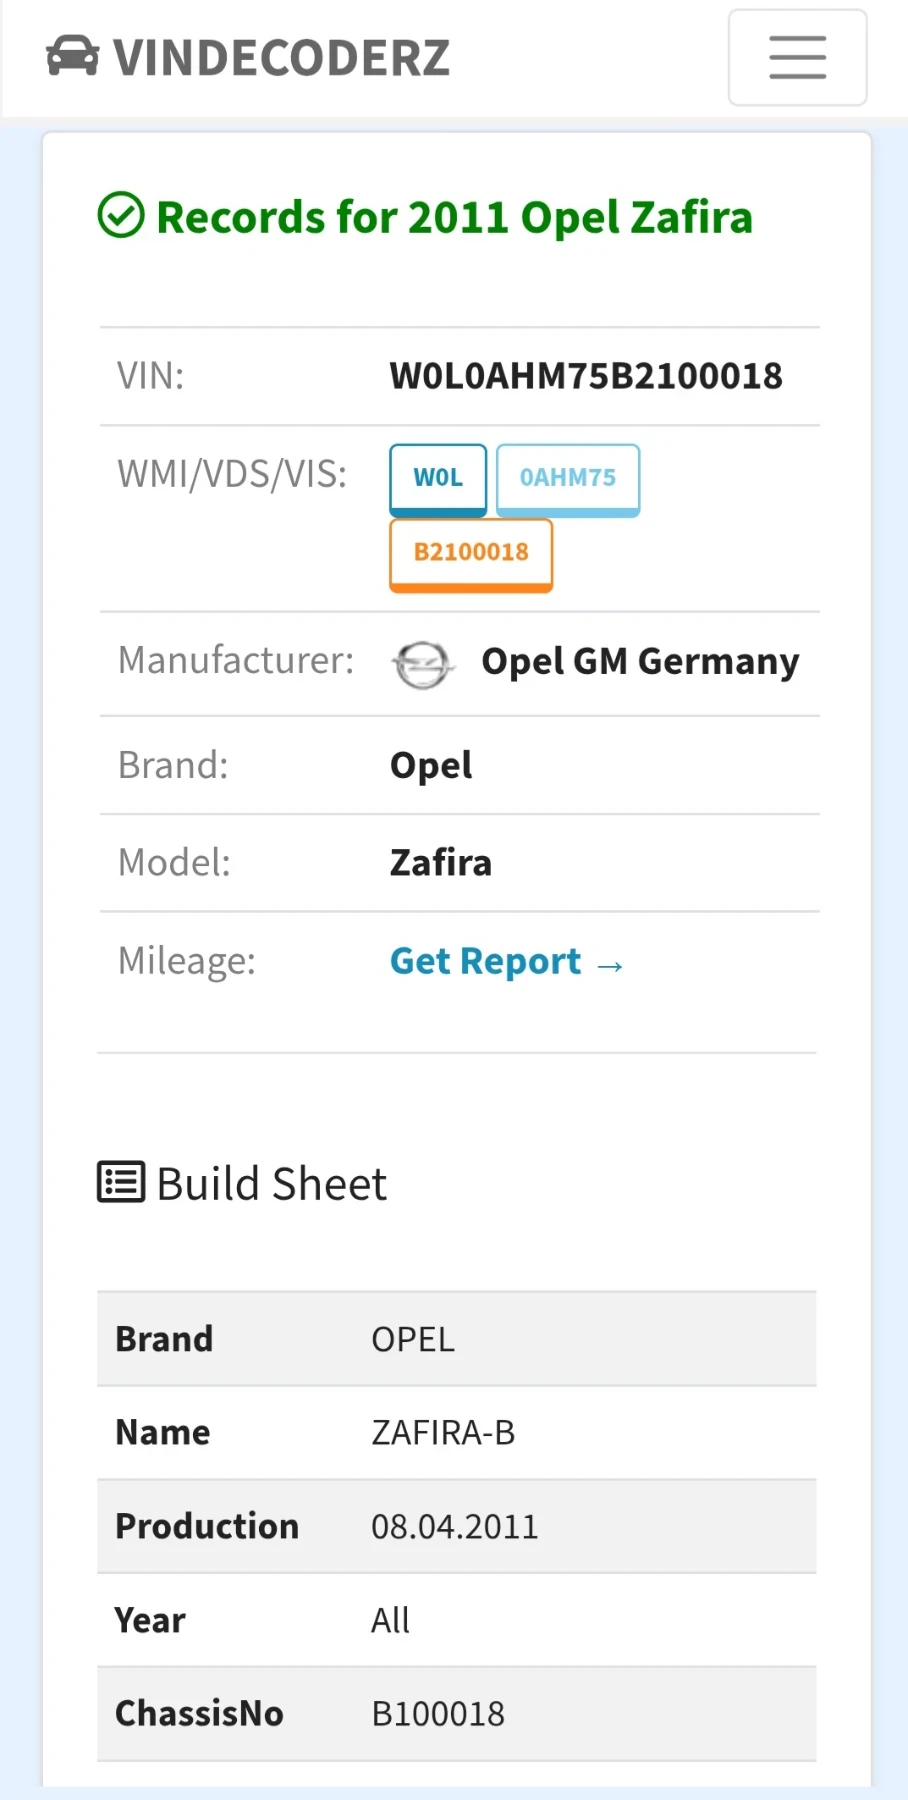Click the Opel manufacturer logo

click(422, 664)
